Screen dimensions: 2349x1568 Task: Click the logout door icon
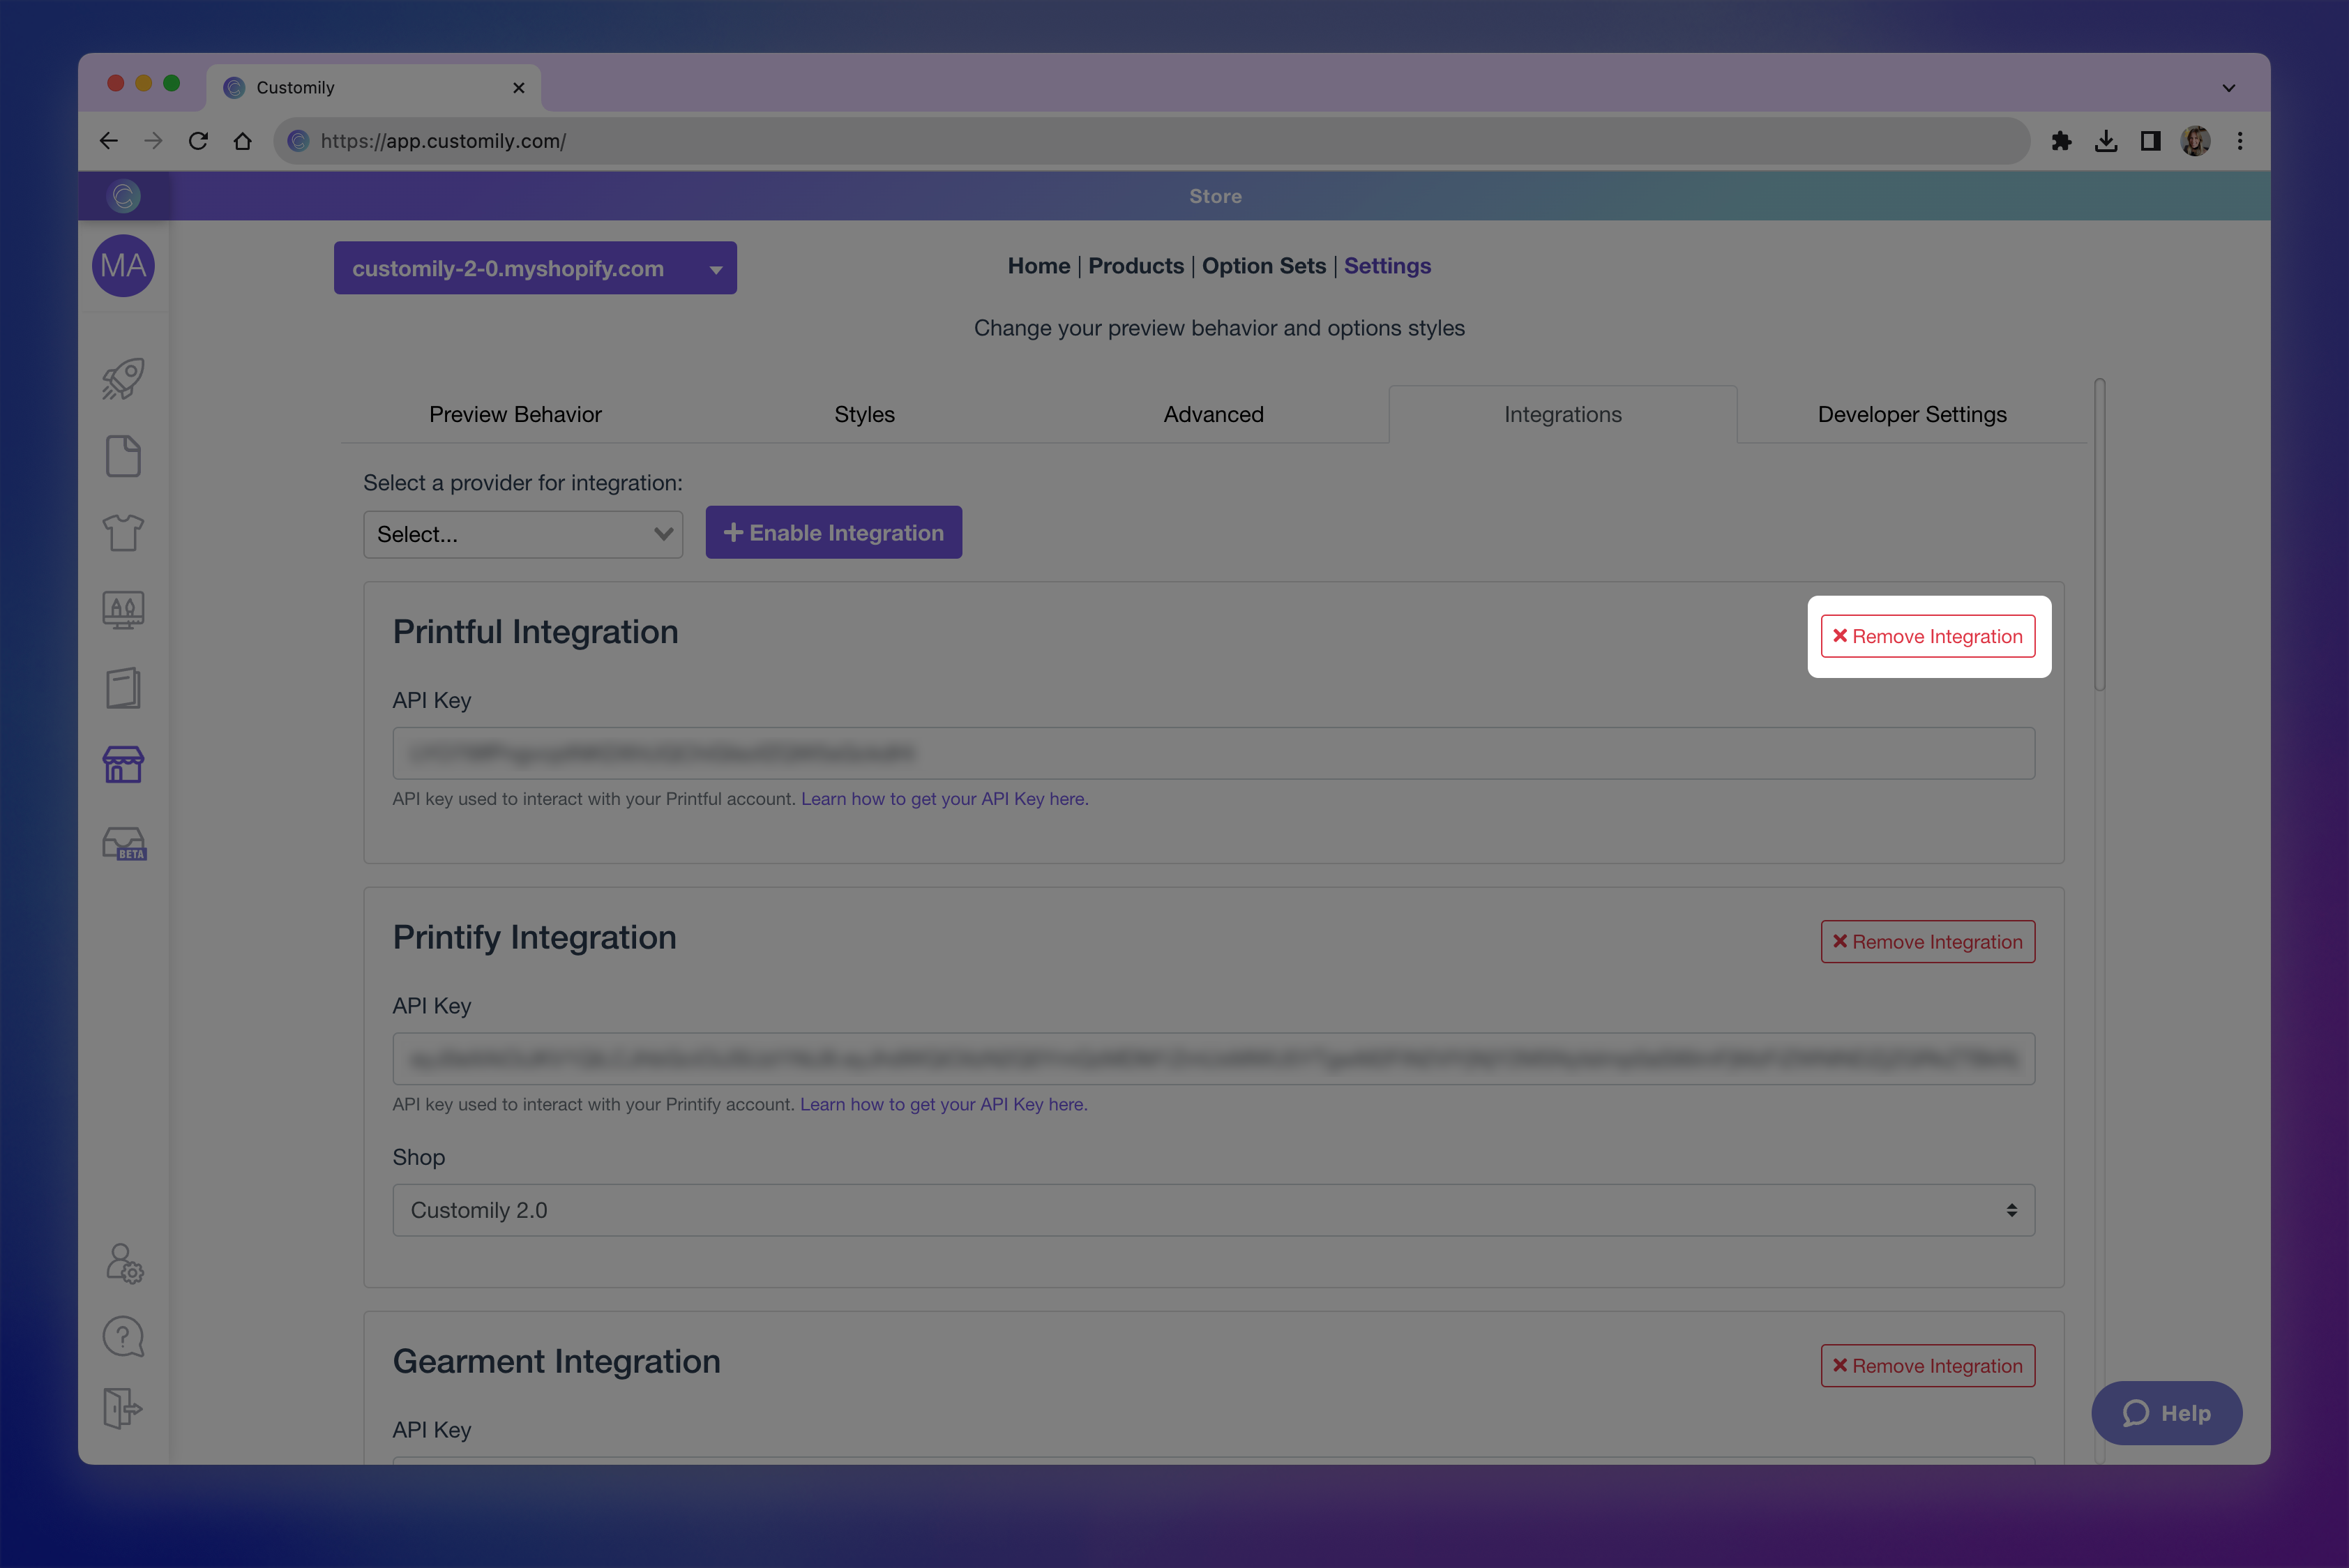(x=123, y=1408)
